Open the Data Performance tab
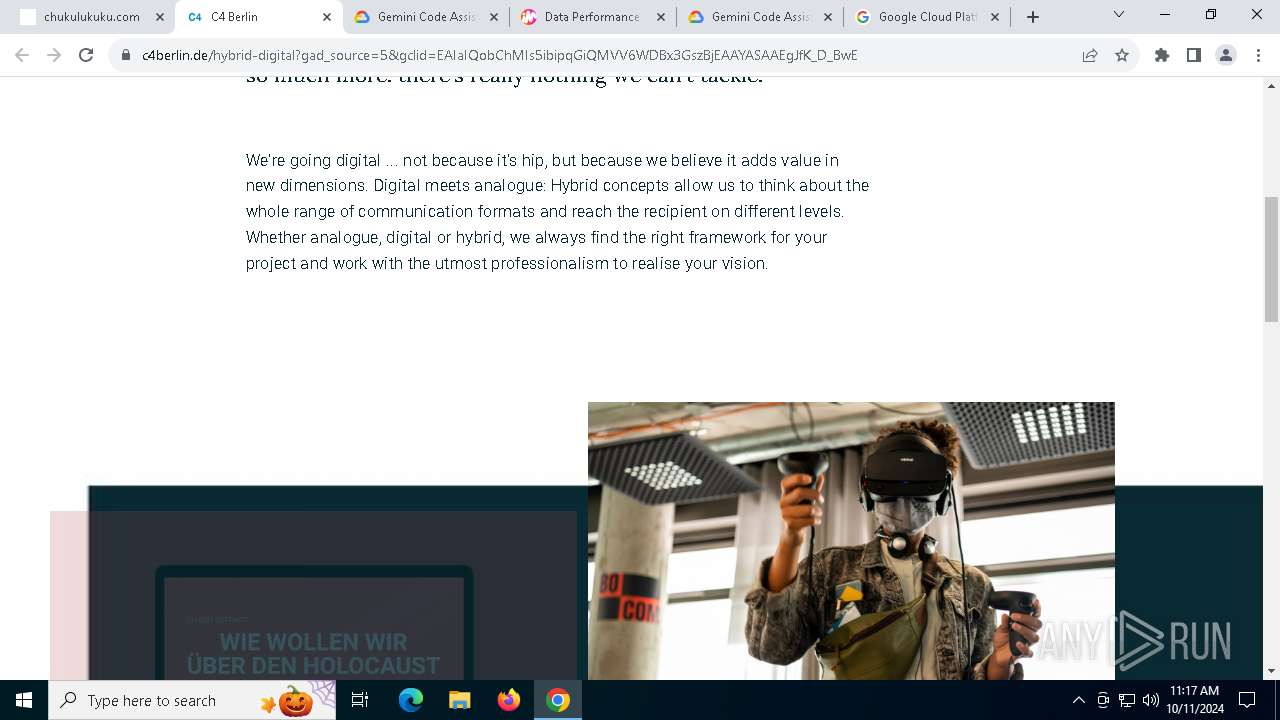The height and width of the screenshot is (720, 1280). pos(592,17)
